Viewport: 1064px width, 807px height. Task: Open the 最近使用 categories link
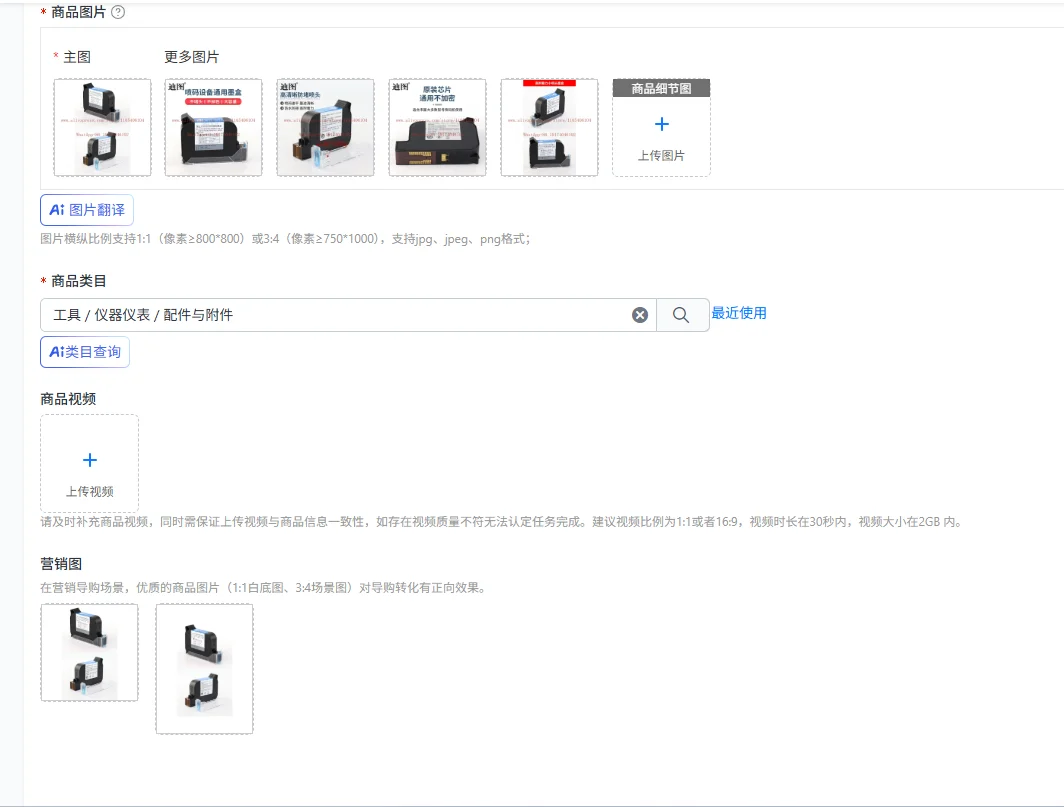pyautogui.click(x=739, y=313)
